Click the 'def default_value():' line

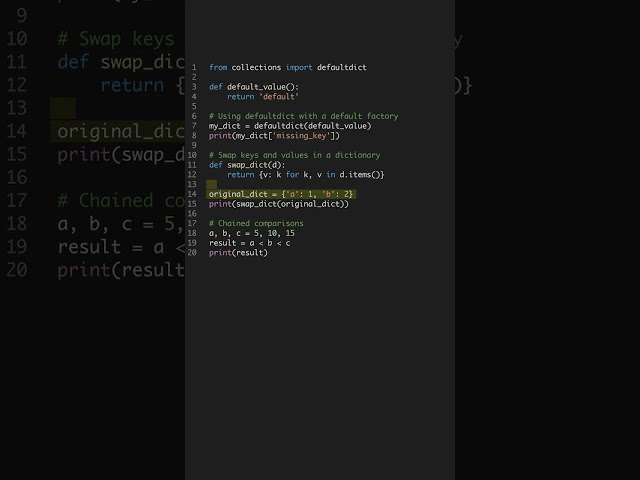[254, 87]
